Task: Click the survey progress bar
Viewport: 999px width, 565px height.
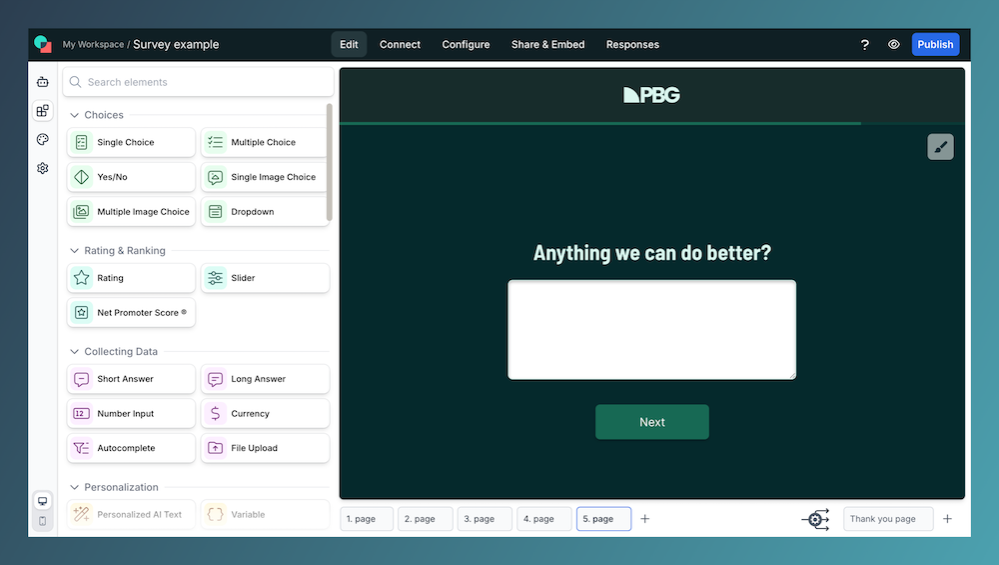Action: (x=652, y=124)
